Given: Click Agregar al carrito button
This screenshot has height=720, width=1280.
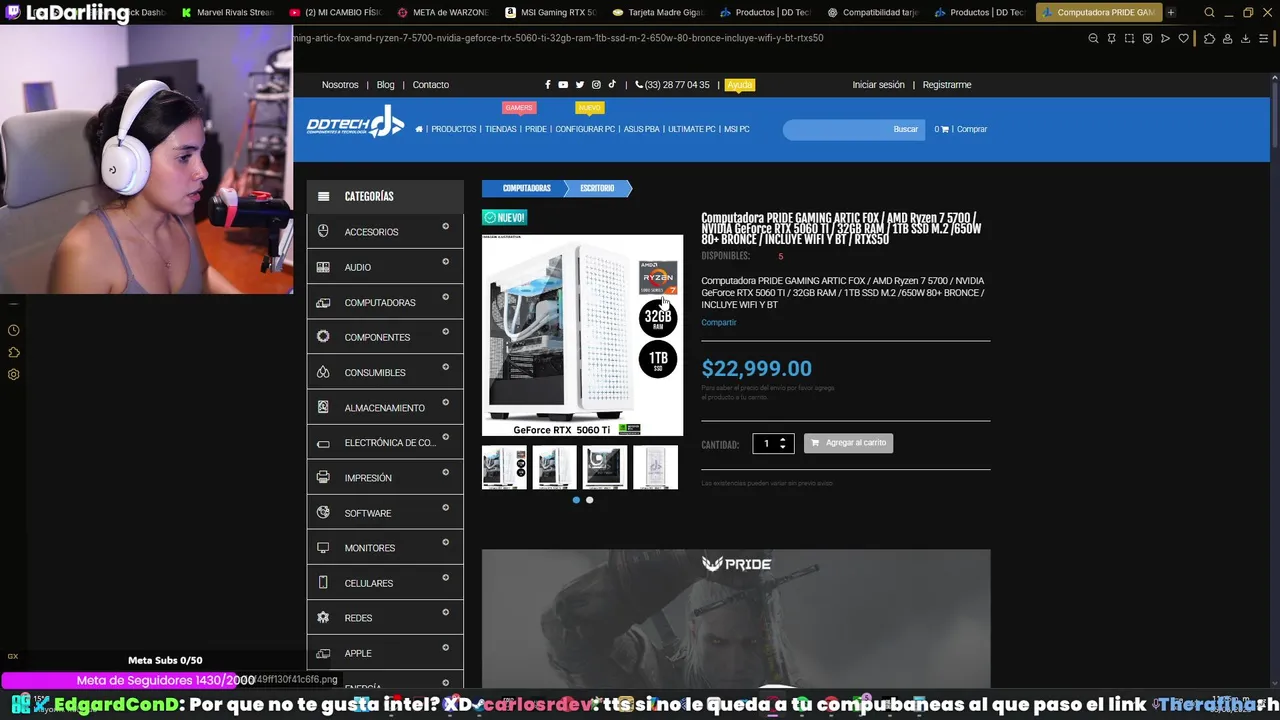Looking at the screenshot, I should coord(848,443).
